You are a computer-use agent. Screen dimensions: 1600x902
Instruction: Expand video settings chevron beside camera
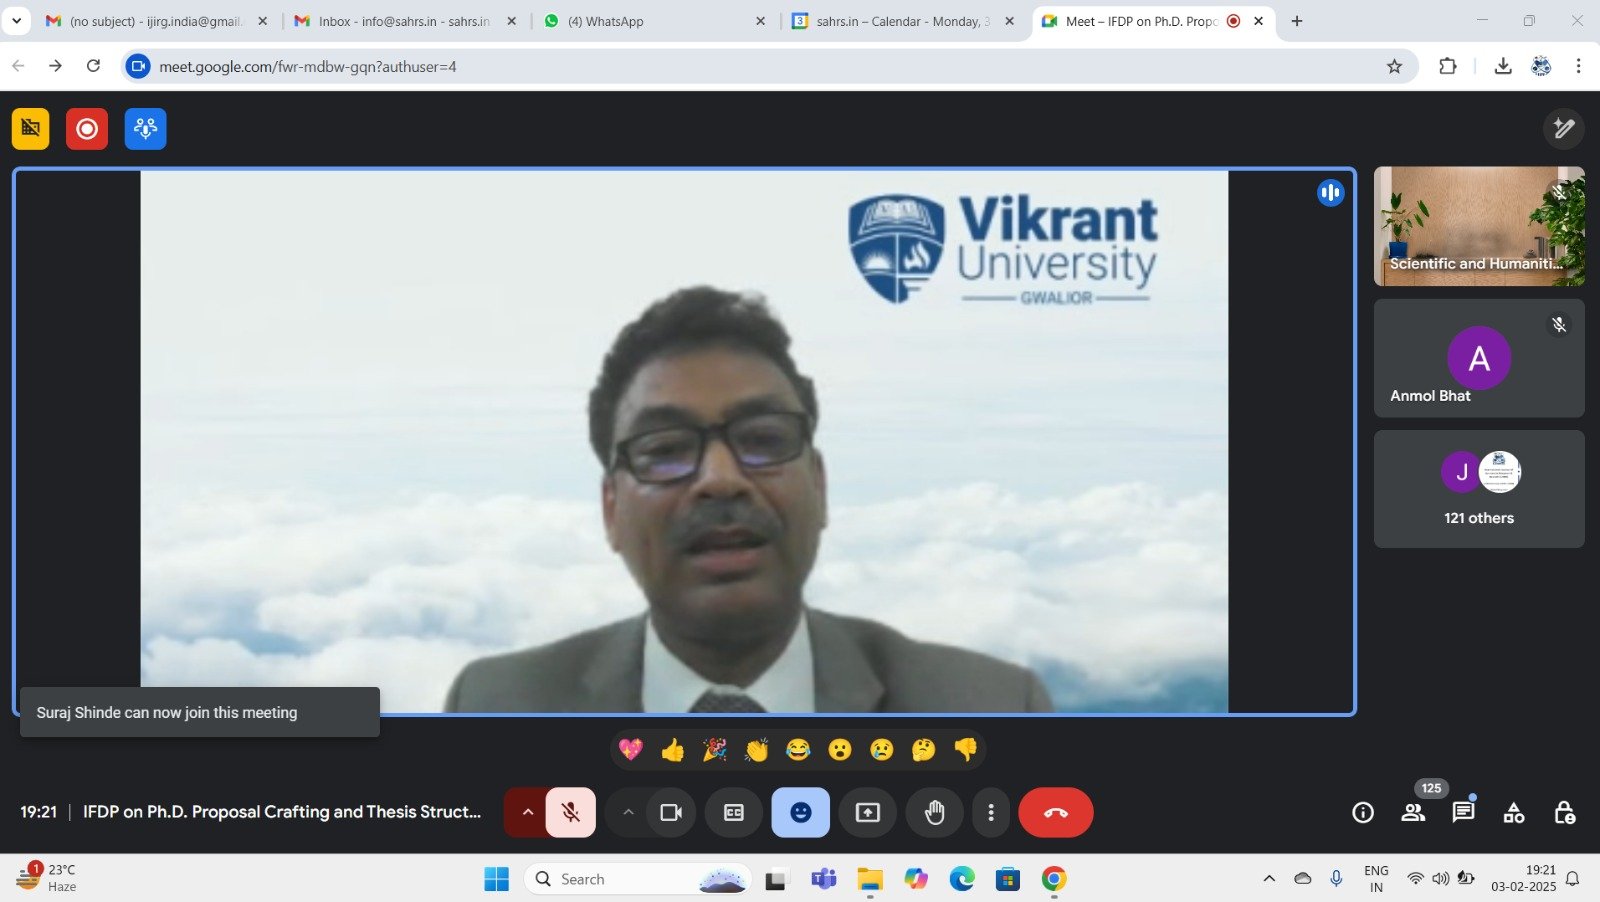tap(628, 813)
